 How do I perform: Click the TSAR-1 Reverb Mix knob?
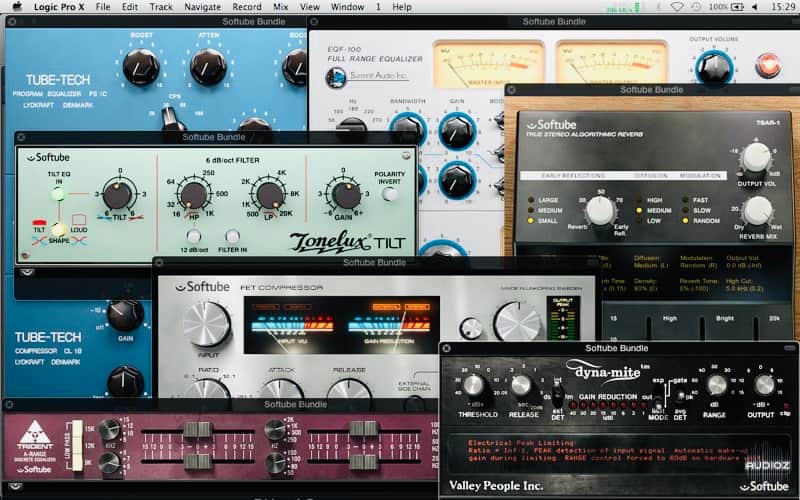click(x=758, y=211)
